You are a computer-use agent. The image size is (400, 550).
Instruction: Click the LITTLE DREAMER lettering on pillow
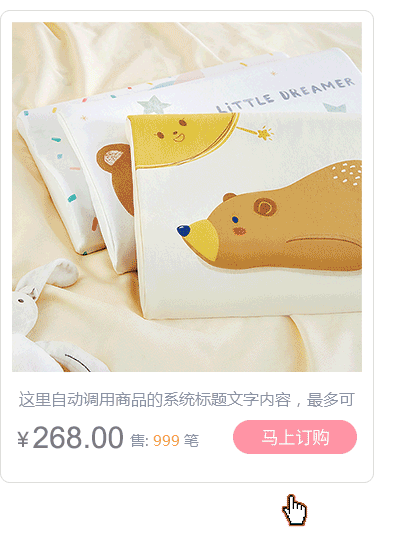coord(285,95)
